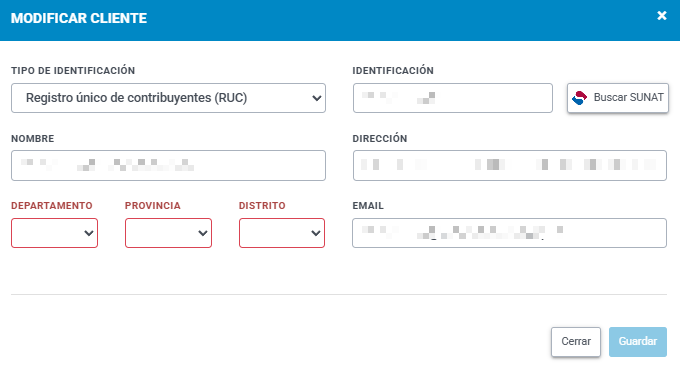Click the Cerrar button

click(x=576, y=342)
